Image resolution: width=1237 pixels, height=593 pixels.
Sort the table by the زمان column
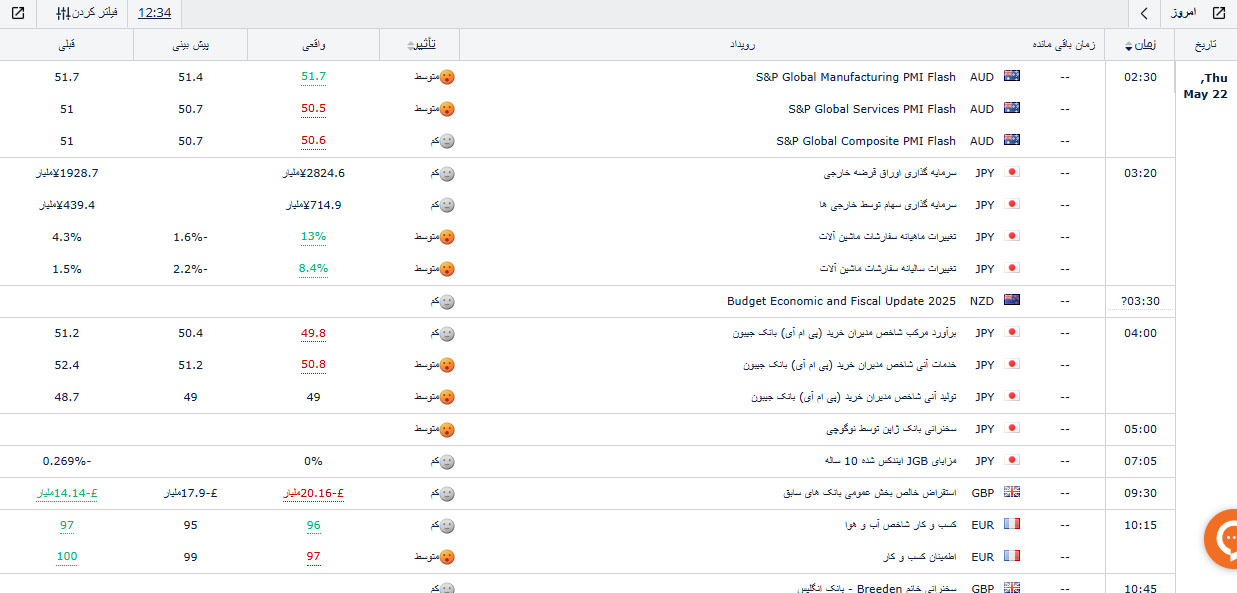(x=1140, y=45)
